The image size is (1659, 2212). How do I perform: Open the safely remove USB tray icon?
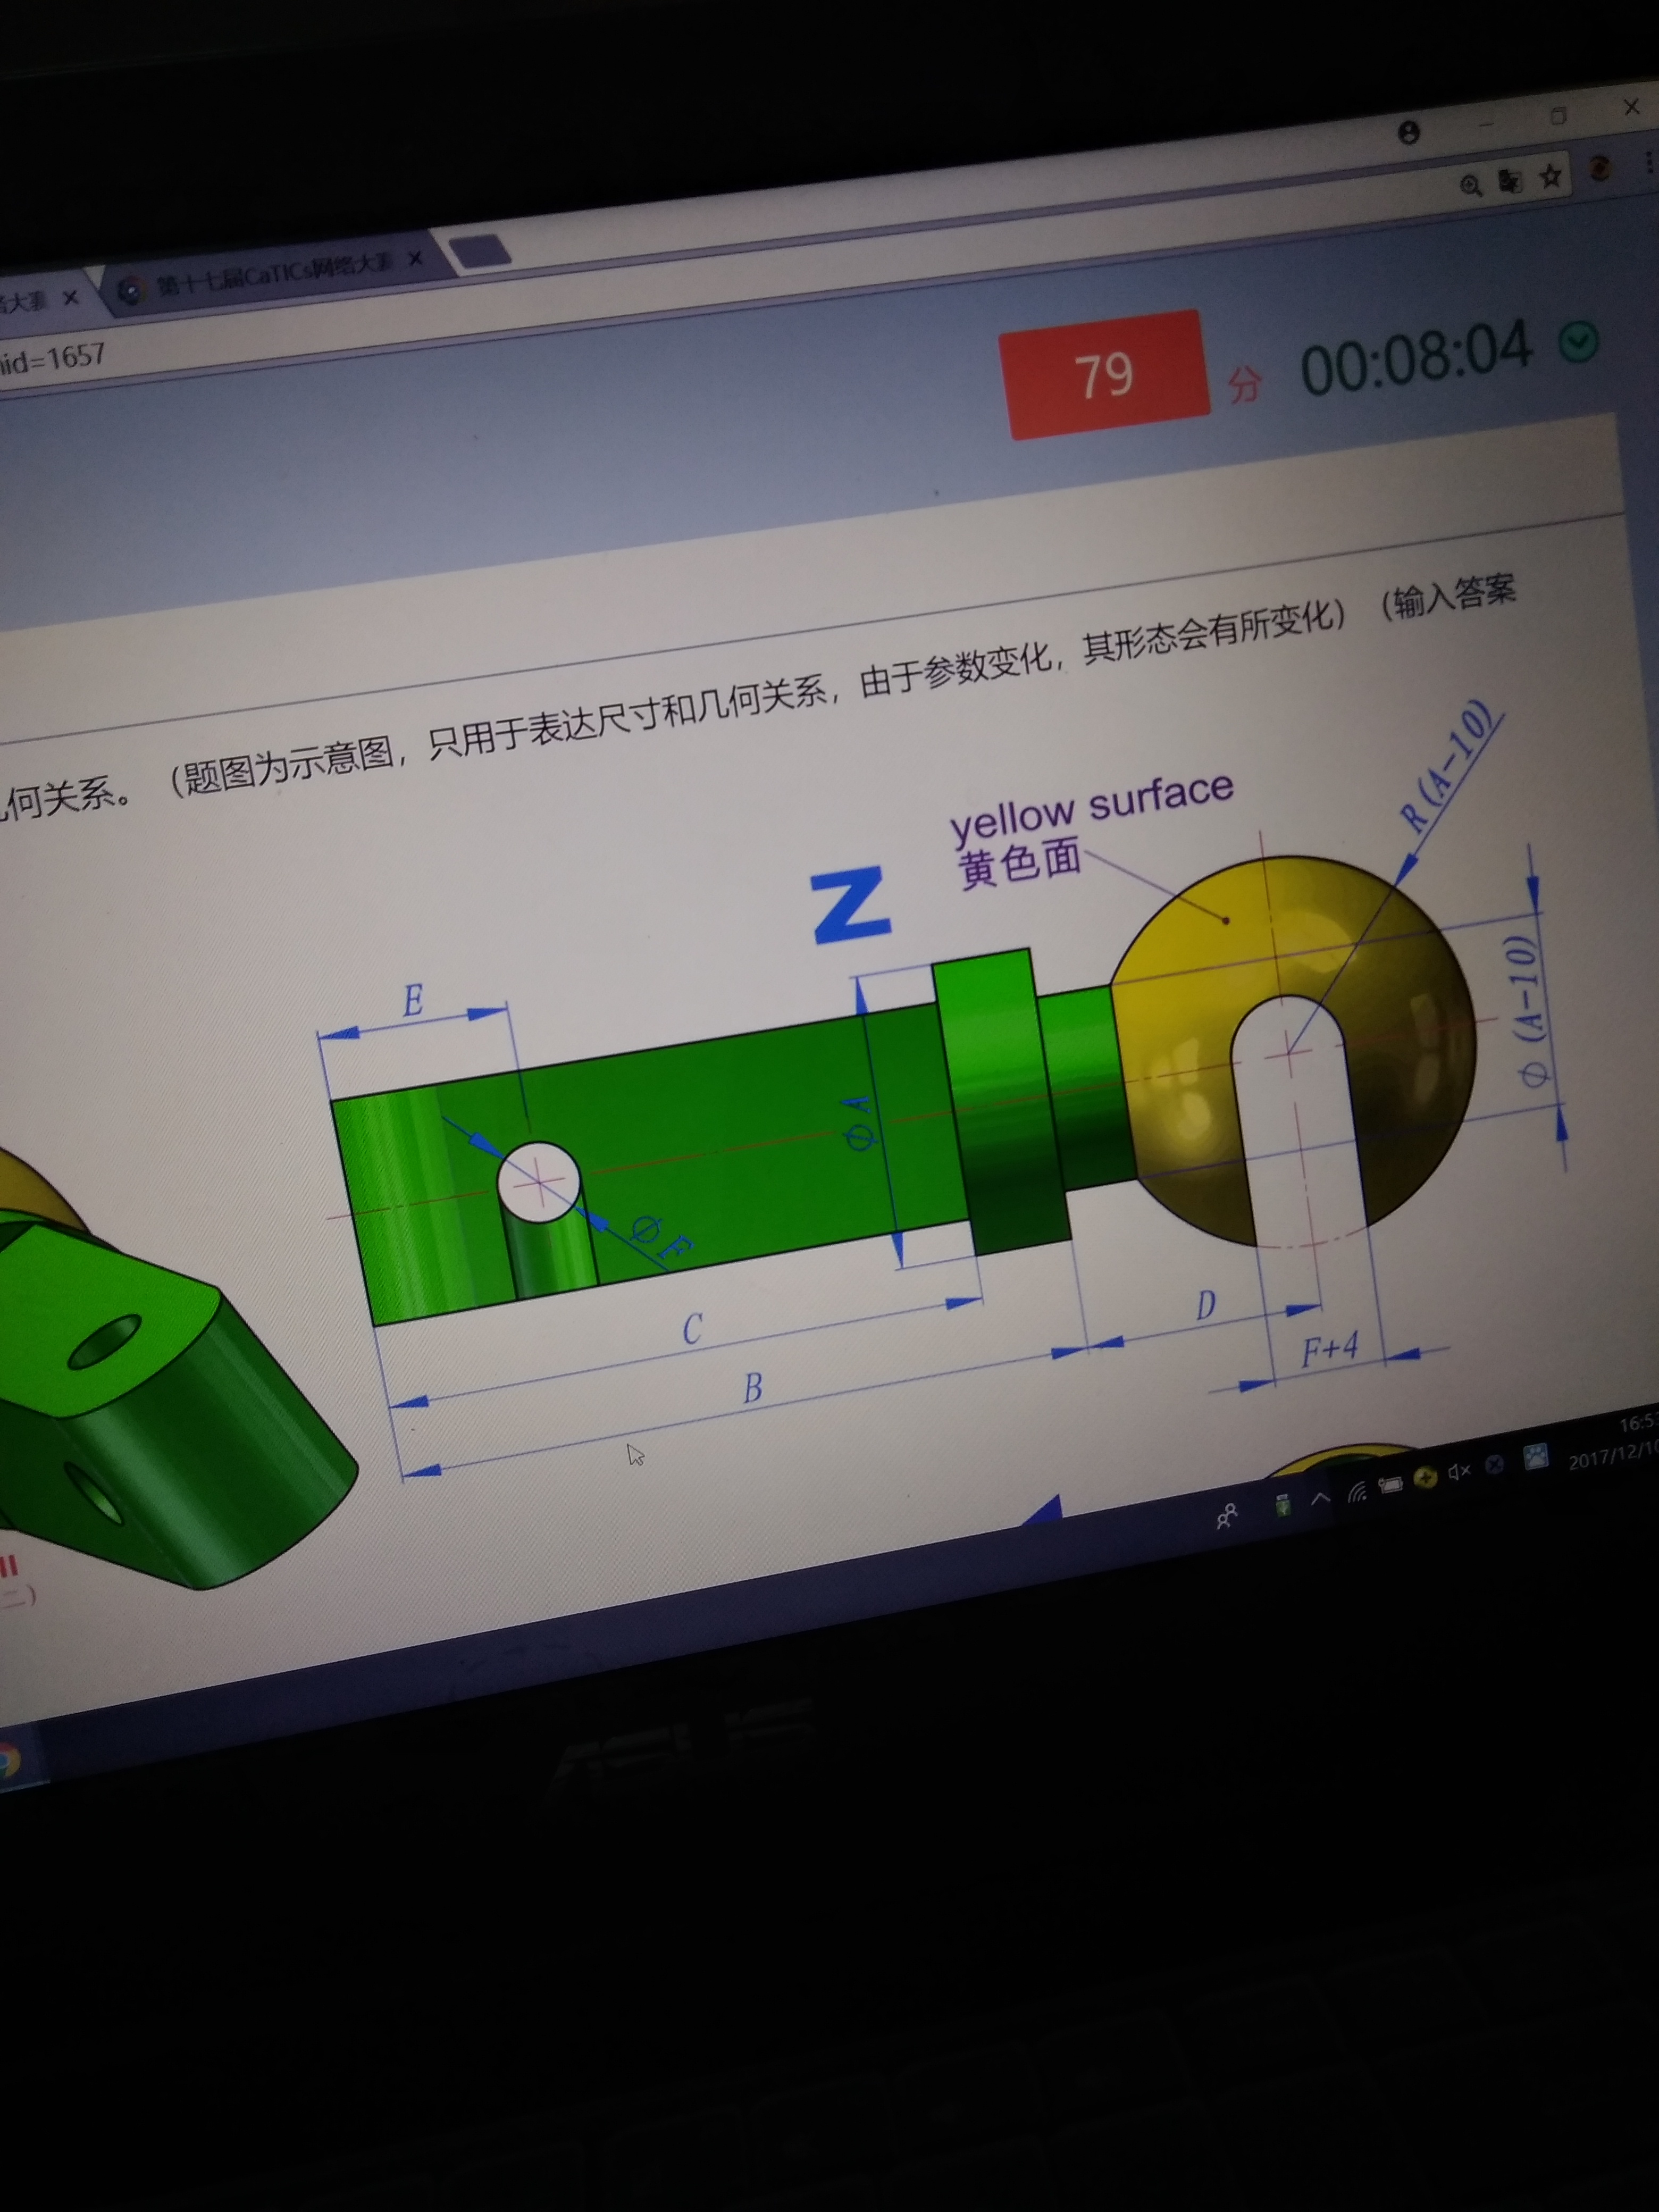click(x=1283, y=1505)
